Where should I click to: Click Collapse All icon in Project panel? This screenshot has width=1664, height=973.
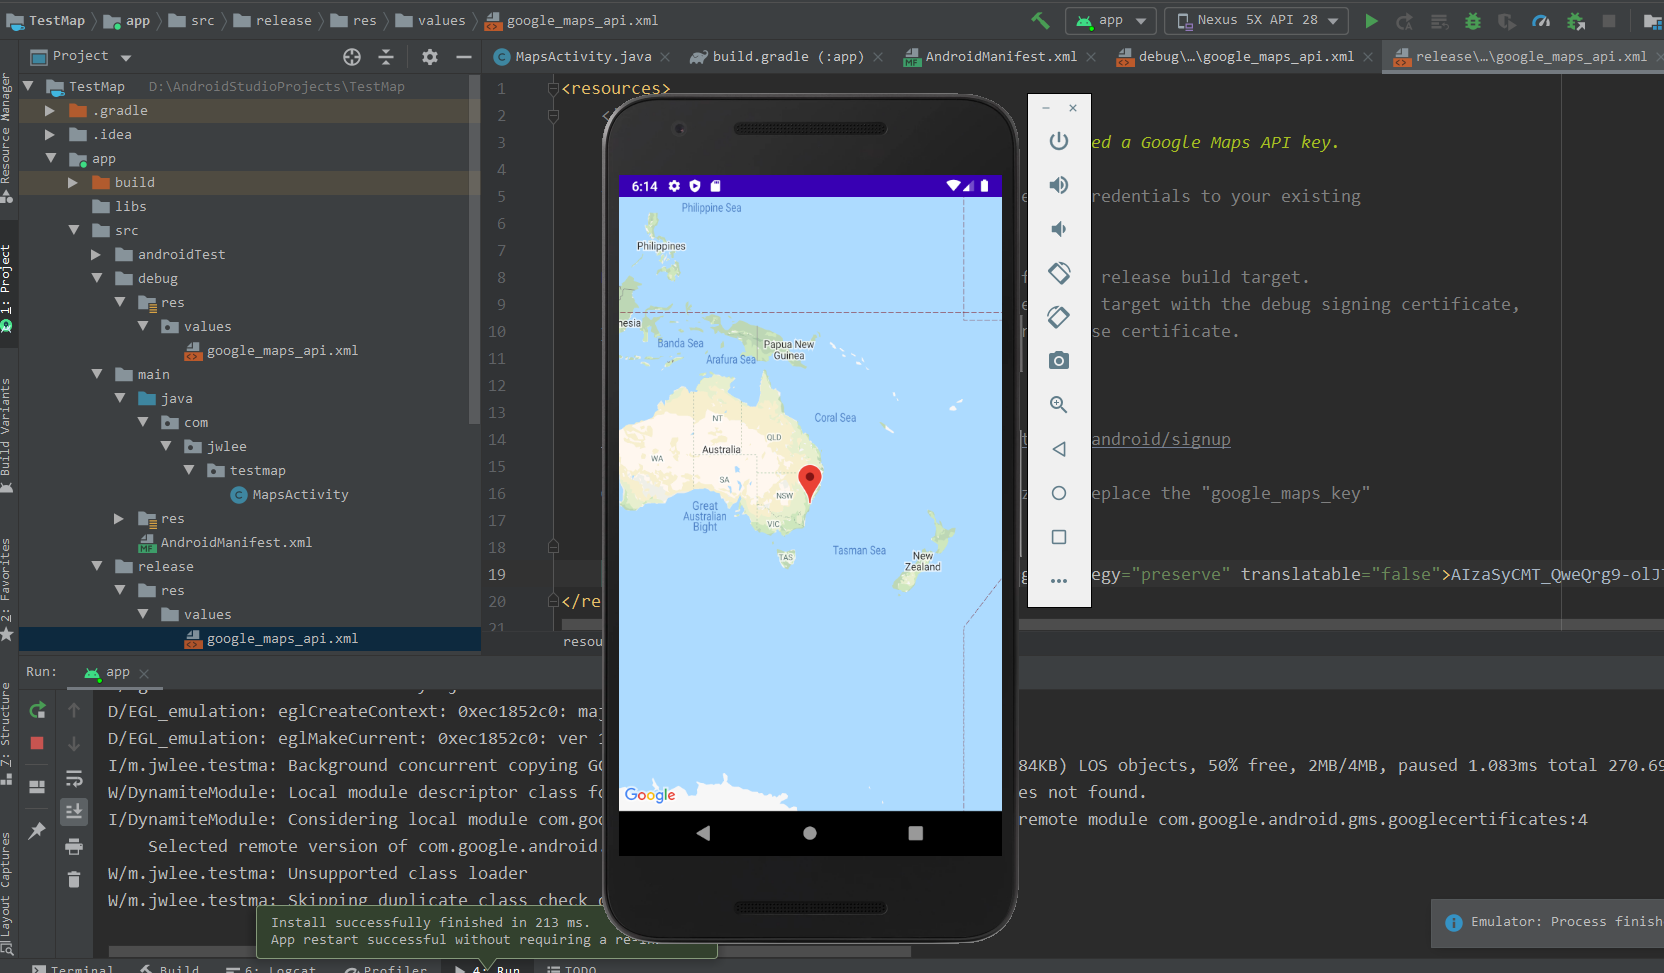pos(386,57)
